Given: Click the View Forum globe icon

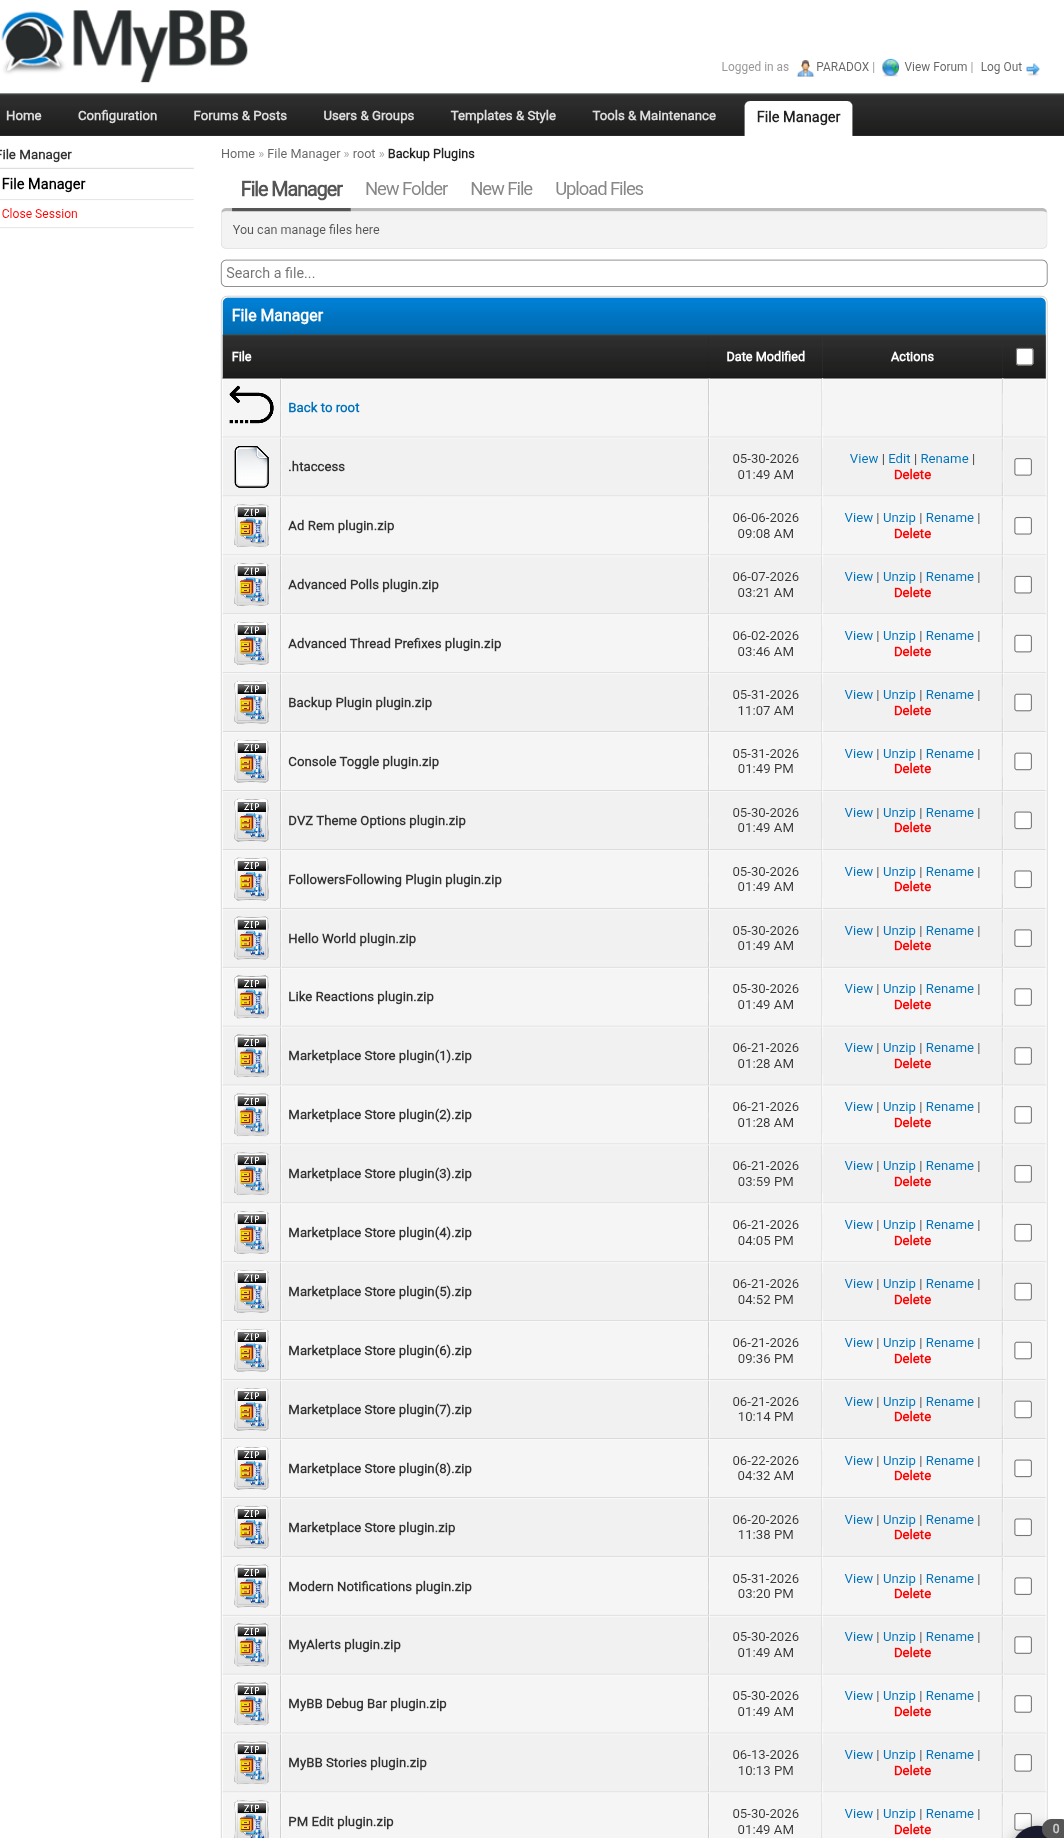Looking at the screenshot, I should coord(890,68).
